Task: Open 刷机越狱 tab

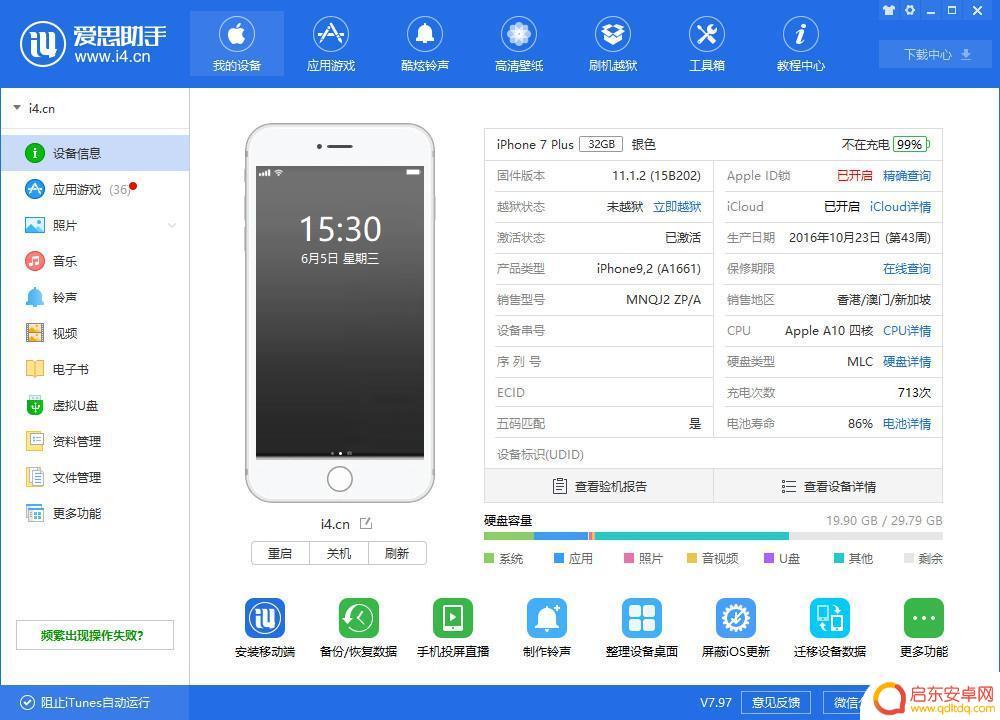Action: click(613, 43)
